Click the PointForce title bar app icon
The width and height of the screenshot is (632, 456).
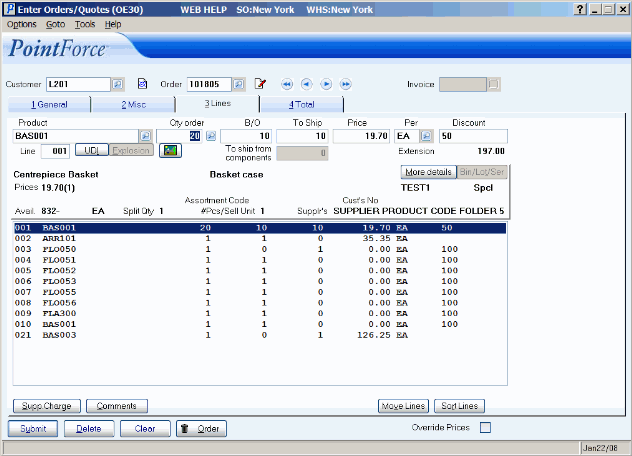9,9
